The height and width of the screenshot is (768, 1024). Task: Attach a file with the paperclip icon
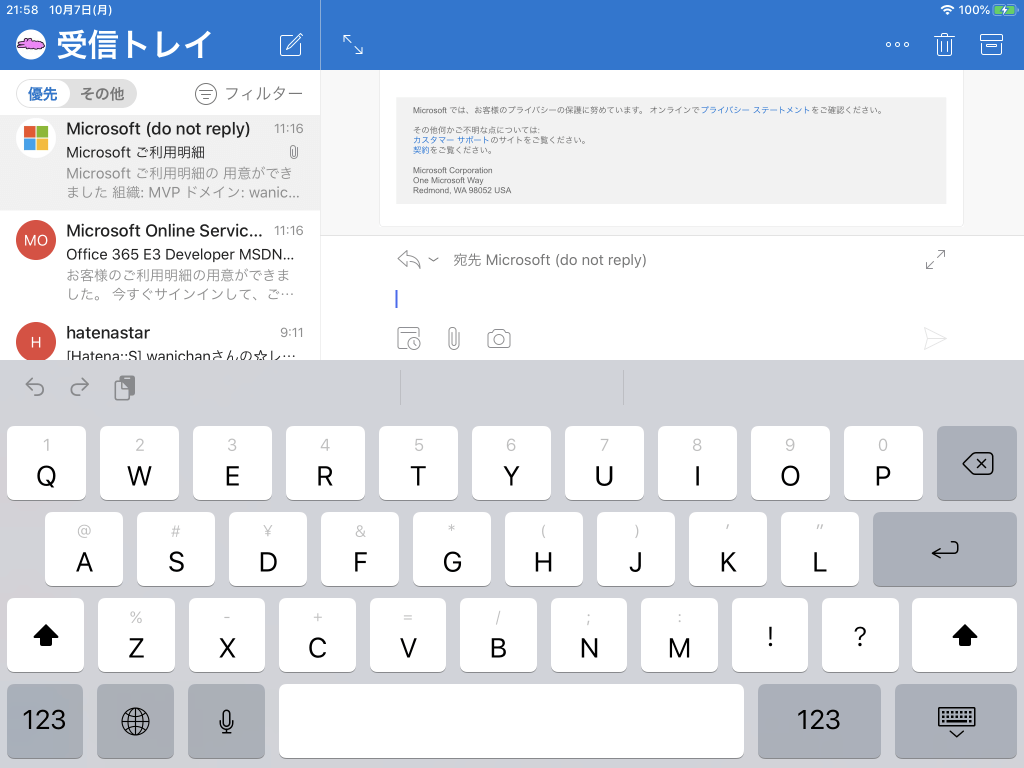click(x=453, y=339)
